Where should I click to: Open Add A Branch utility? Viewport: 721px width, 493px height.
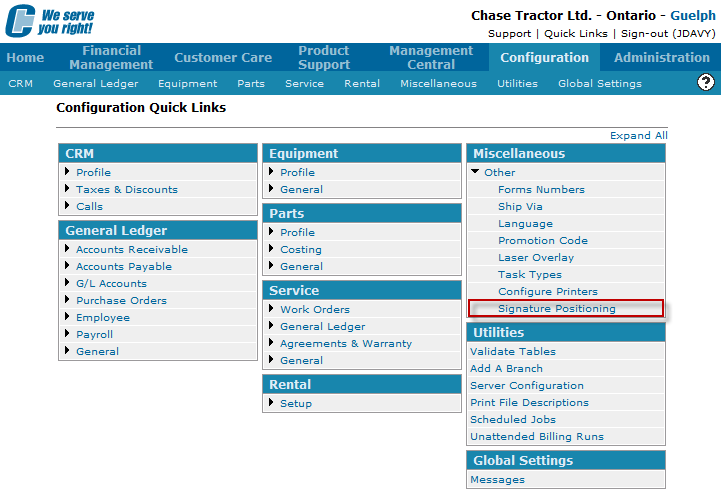click(506, 368)
